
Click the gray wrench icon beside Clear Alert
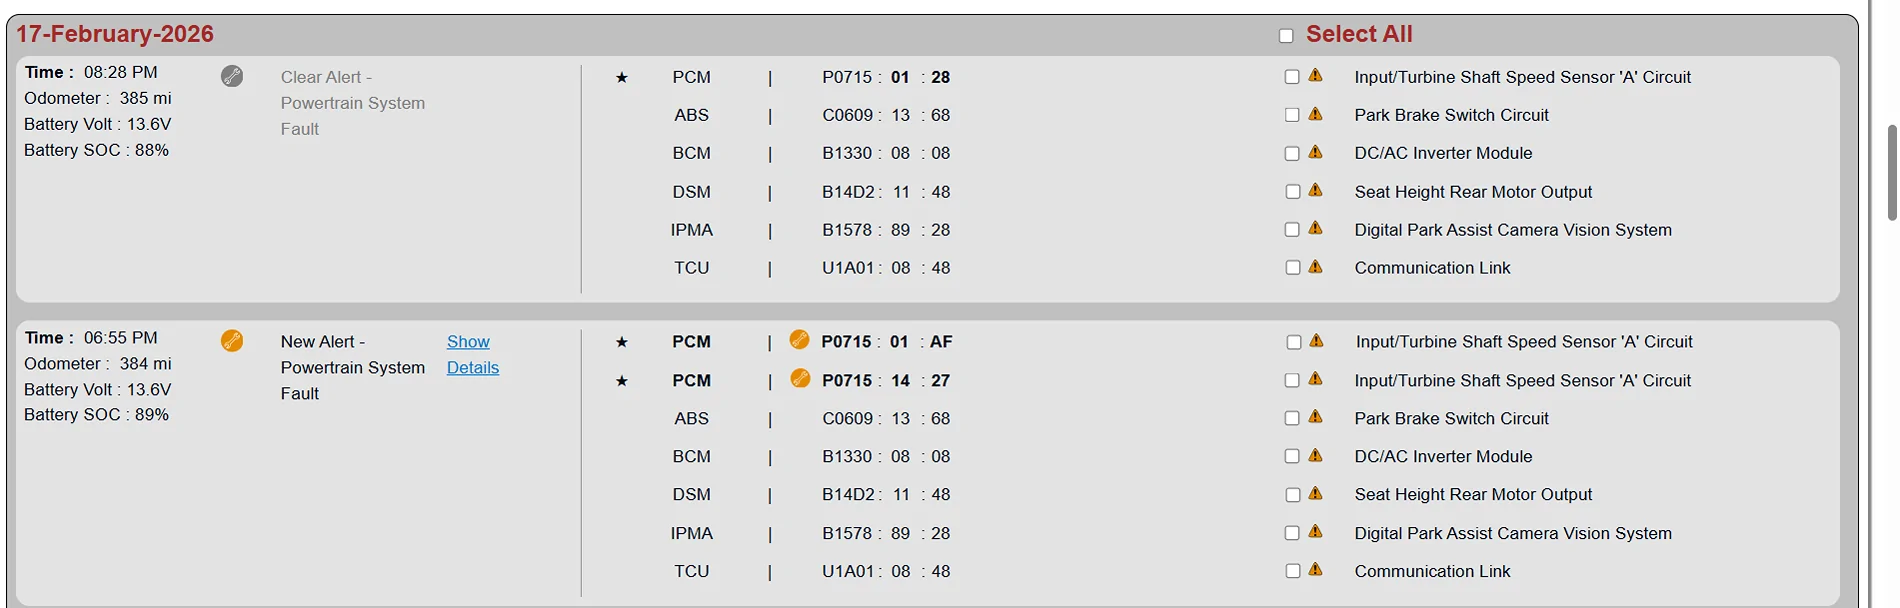[x=232, y=76]
